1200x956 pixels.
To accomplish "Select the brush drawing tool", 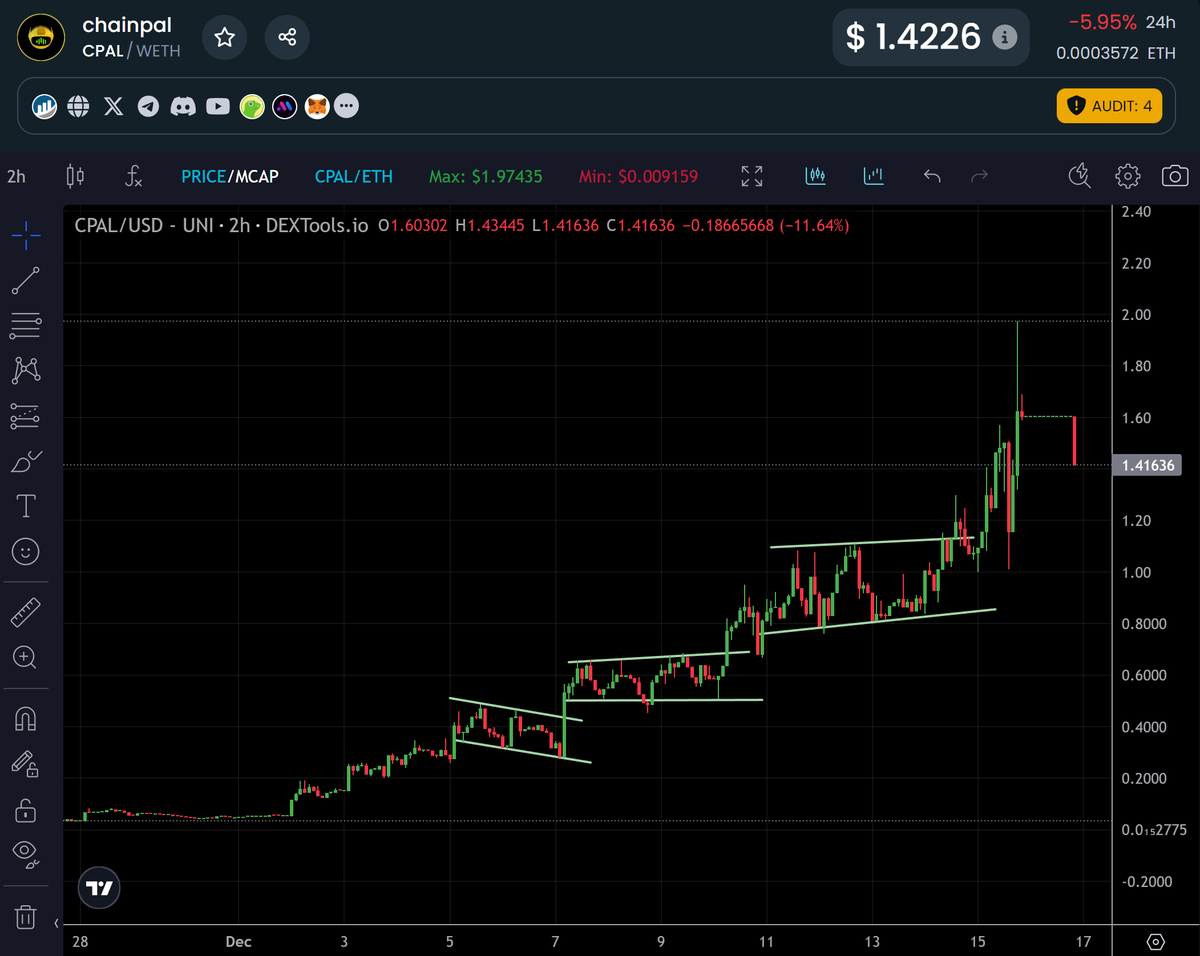I will [26, 461].
